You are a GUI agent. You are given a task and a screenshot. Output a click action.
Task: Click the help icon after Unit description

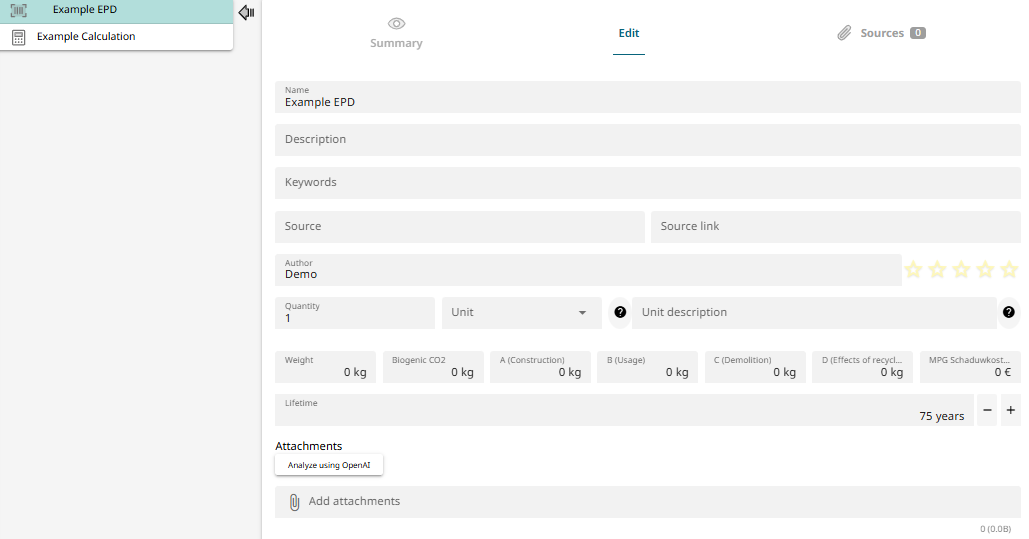[x=1009, y=313]
